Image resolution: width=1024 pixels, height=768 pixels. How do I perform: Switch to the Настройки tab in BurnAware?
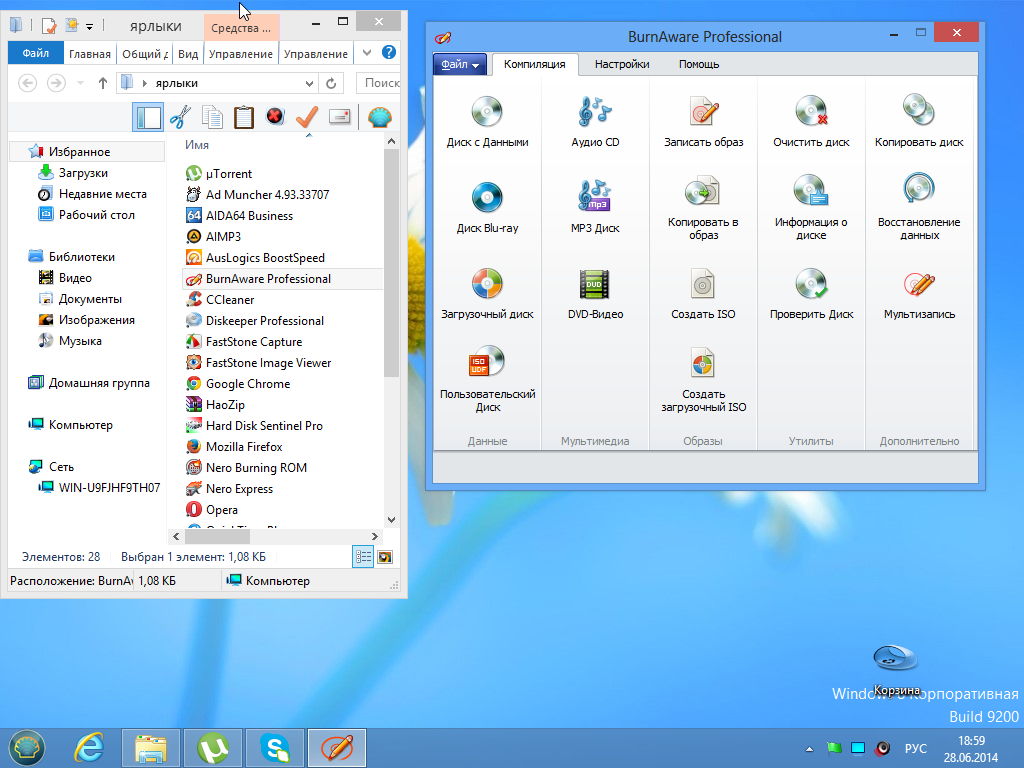pos(622,64)
